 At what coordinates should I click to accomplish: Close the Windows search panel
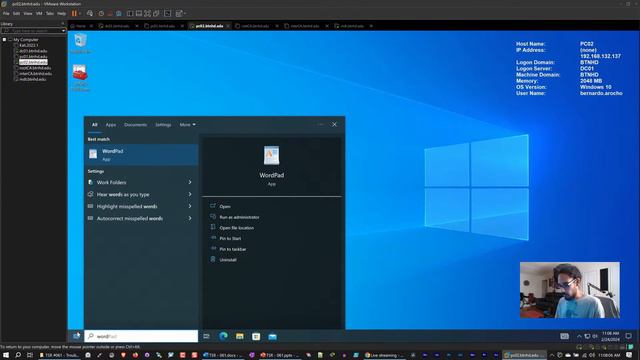(x=334, y=124)
